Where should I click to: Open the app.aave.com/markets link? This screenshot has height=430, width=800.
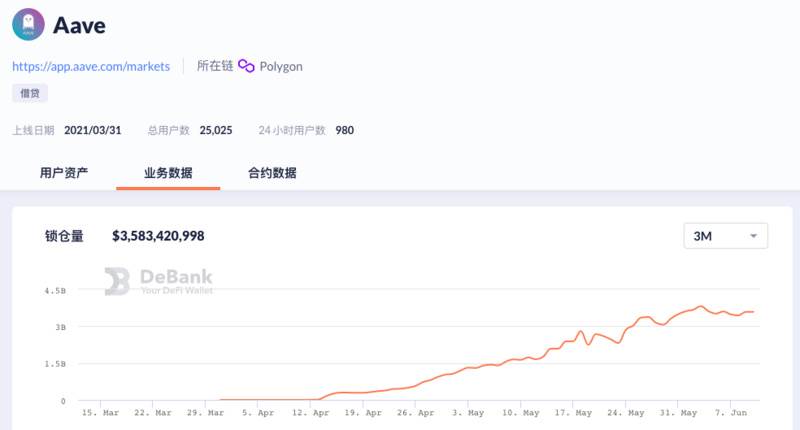pyautogui.click(x=91, y=66)
